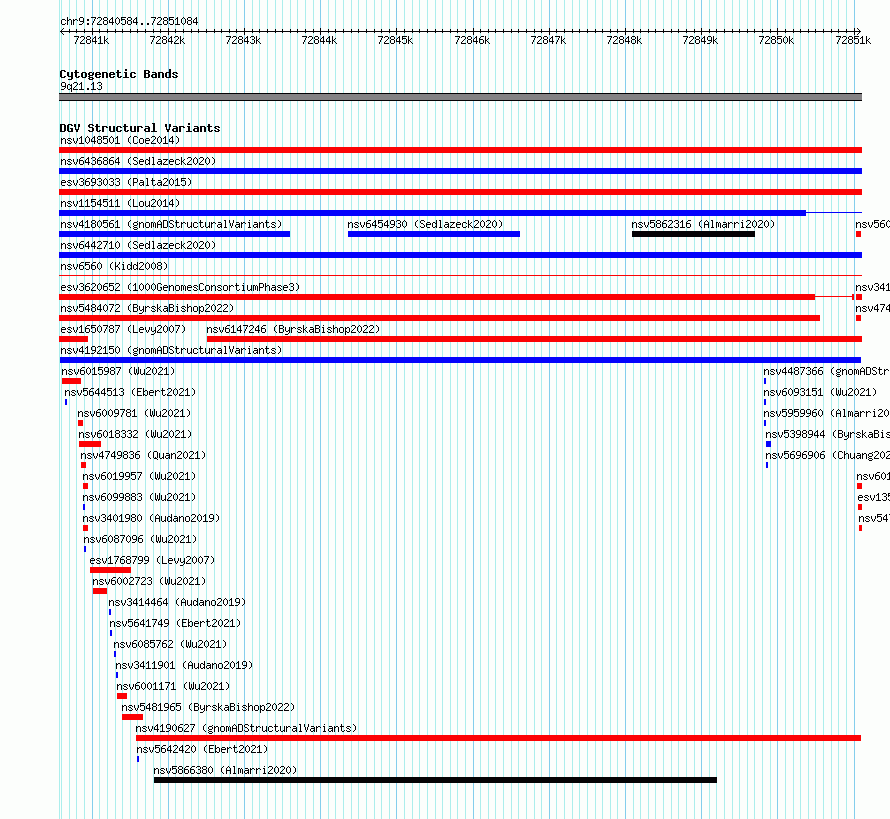
Task: Open the nsv5959960 variant label
Action: [x=826, y=413]
